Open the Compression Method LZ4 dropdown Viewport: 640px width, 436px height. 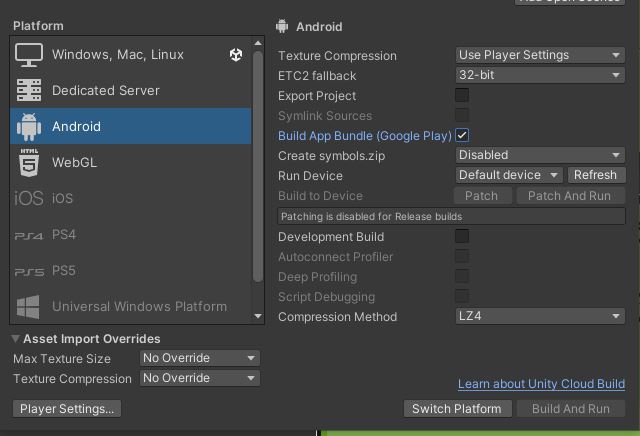point(540,316)
